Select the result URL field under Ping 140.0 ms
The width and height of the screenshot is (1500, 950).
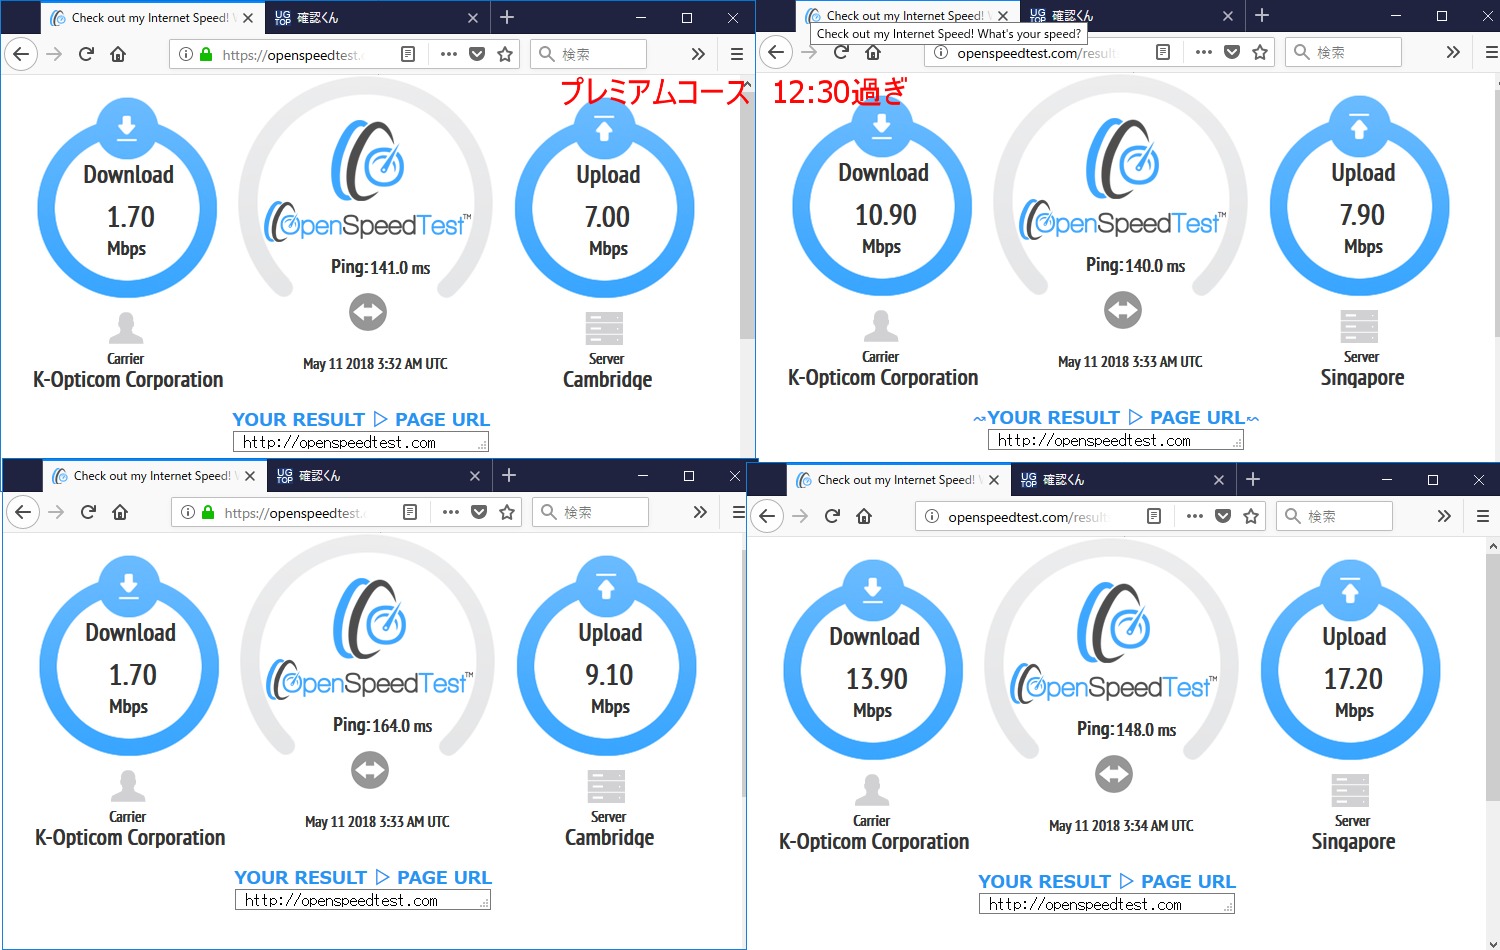pyautogui.click(x=1116, y=440)
